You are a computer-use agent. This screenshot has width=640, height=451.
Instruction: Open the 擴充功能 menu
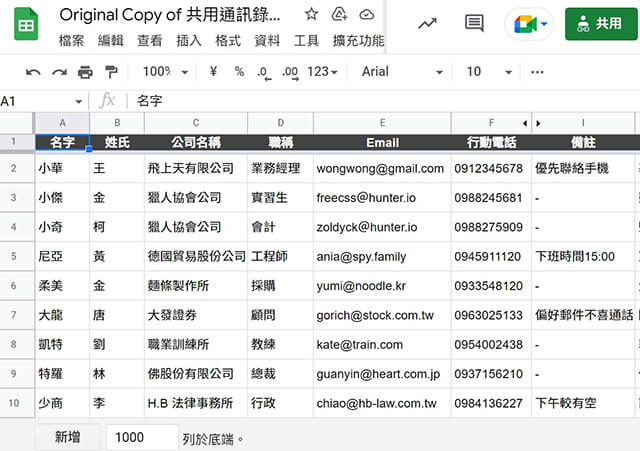[x=358, y=41]
